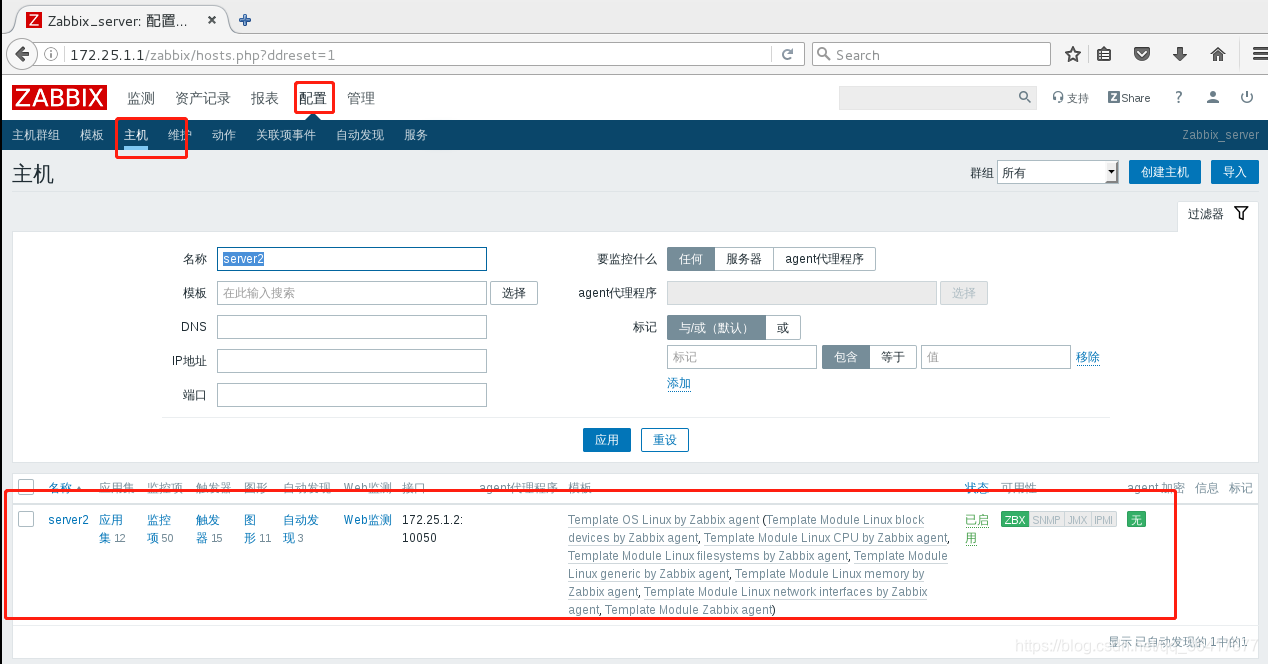1268x664 pixels.
Task: Reload the page with refresh icon
Action: pyautogui.click(x=788, y=54)
